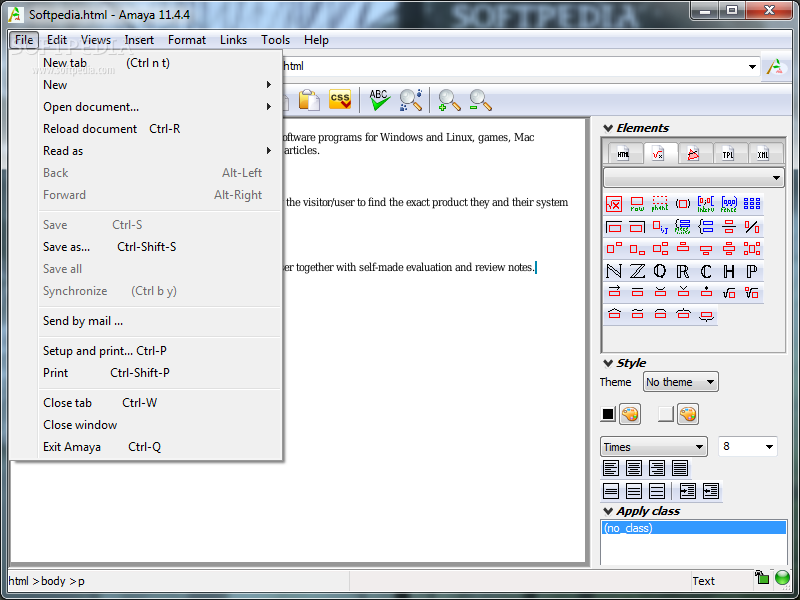Insert rationals Q symbol
Image resolution: width=800 pixels, height=600 pixels.
tap(660, 271)
